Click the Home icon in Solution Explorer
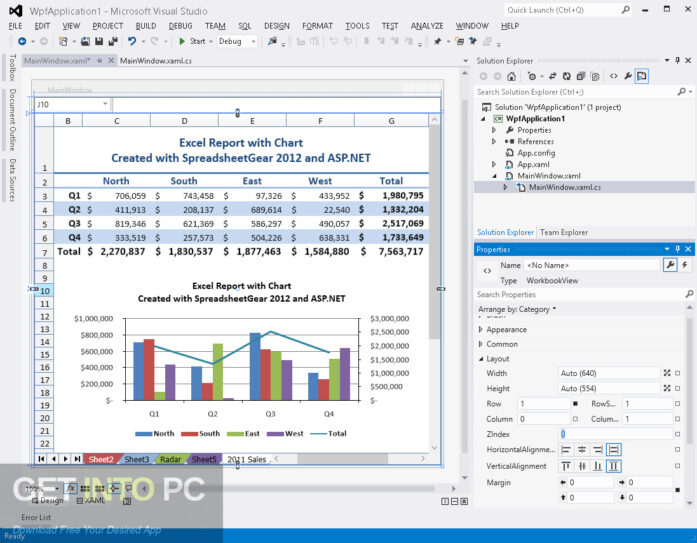 pyautogui.click(x=511, y=76)
